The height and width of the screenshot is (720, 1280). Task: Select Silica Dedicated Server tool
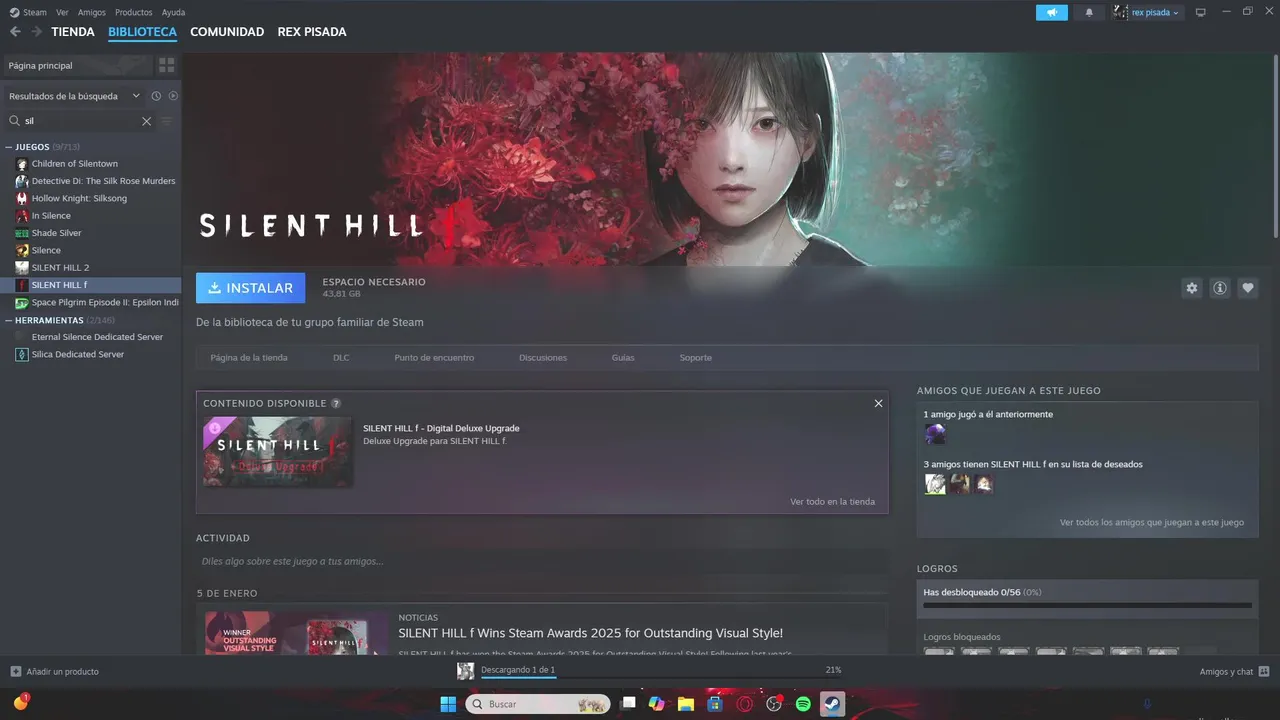[x=78, y=354]
